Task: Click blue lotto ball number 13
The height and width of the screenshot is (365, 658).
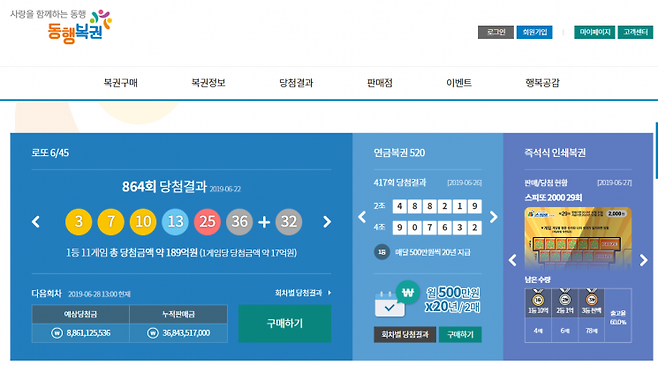Action: coord(175,222)
